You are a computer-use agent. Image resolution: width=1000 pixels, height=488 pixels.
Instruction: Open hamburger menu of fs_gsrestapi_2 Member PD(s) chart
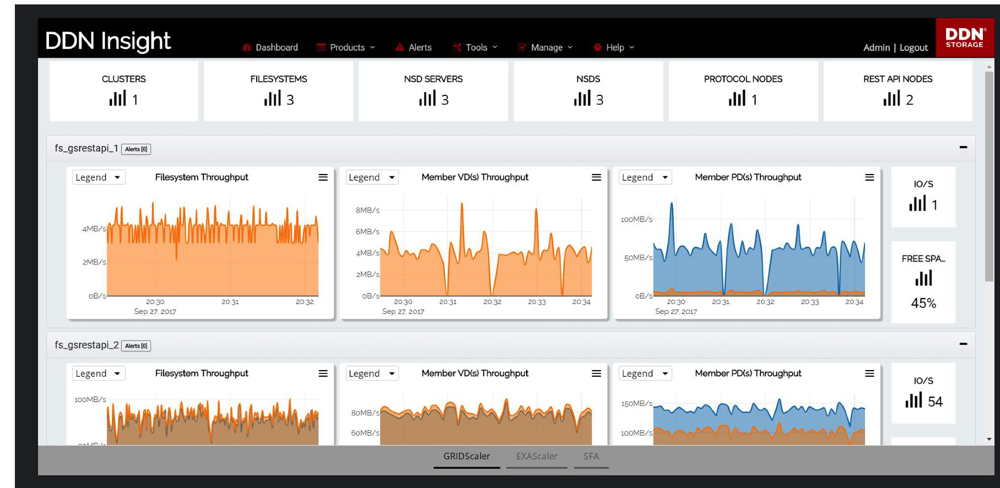[869, 374]
